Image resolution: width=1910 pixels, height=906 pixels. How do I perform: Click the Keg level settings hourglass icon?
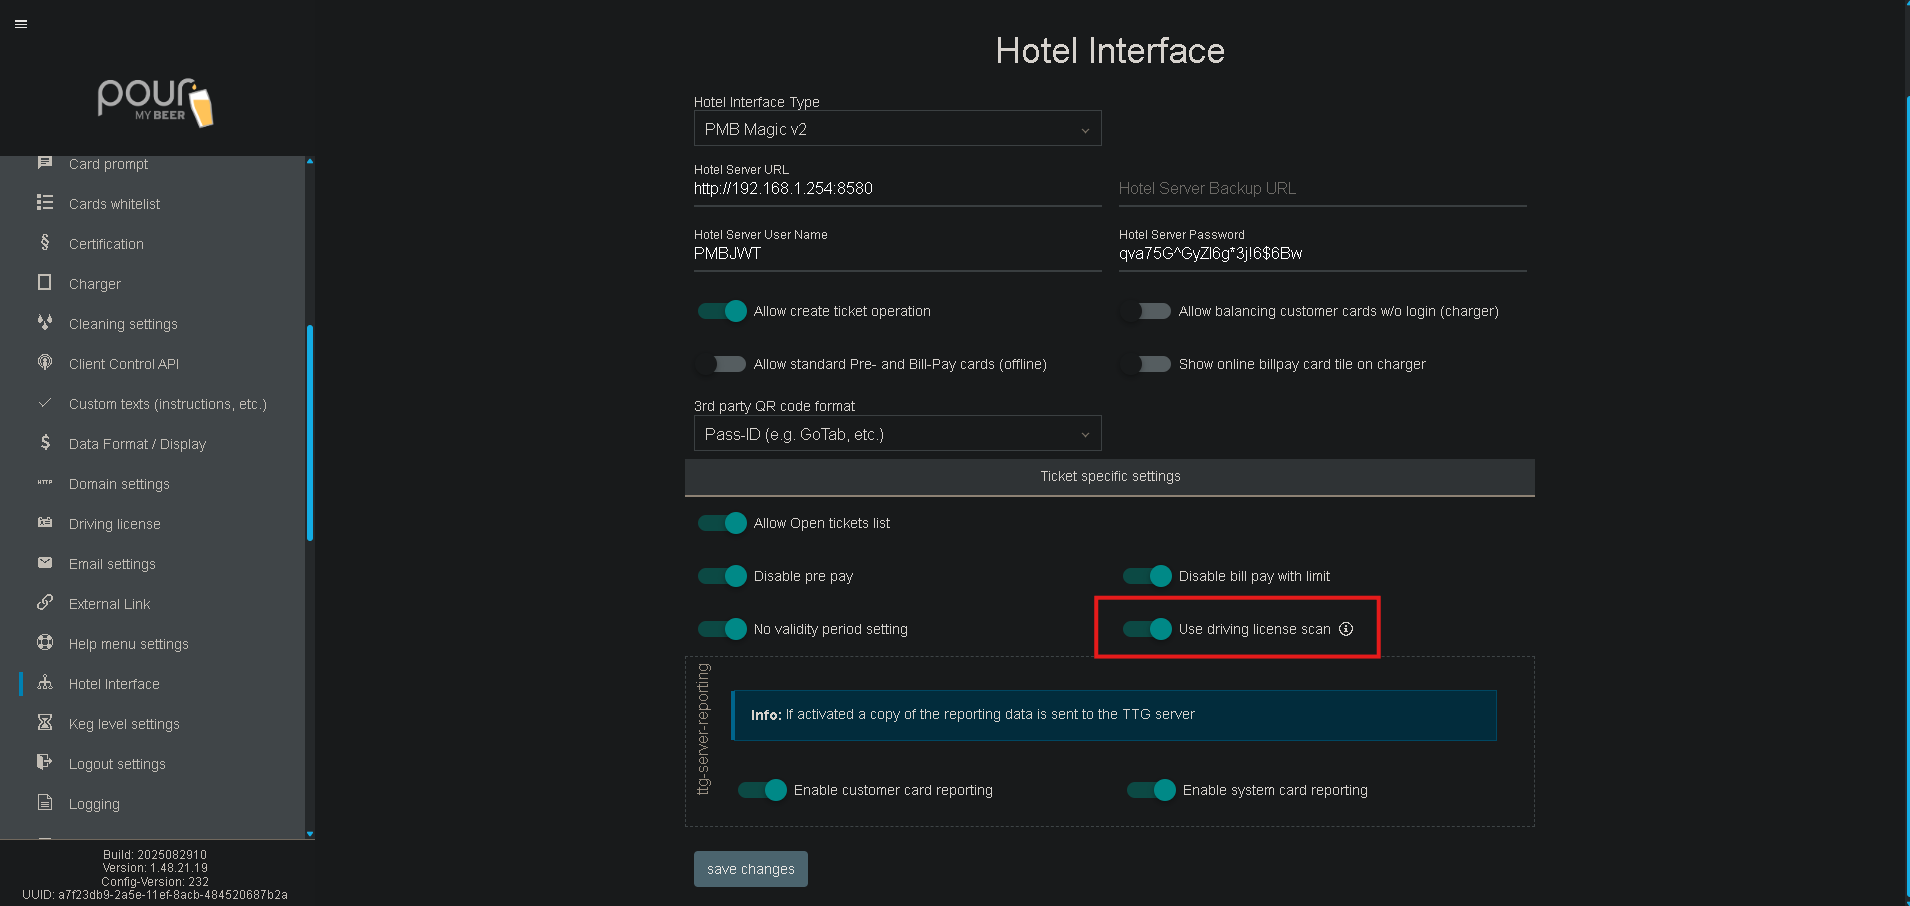[x=45, y=723]
